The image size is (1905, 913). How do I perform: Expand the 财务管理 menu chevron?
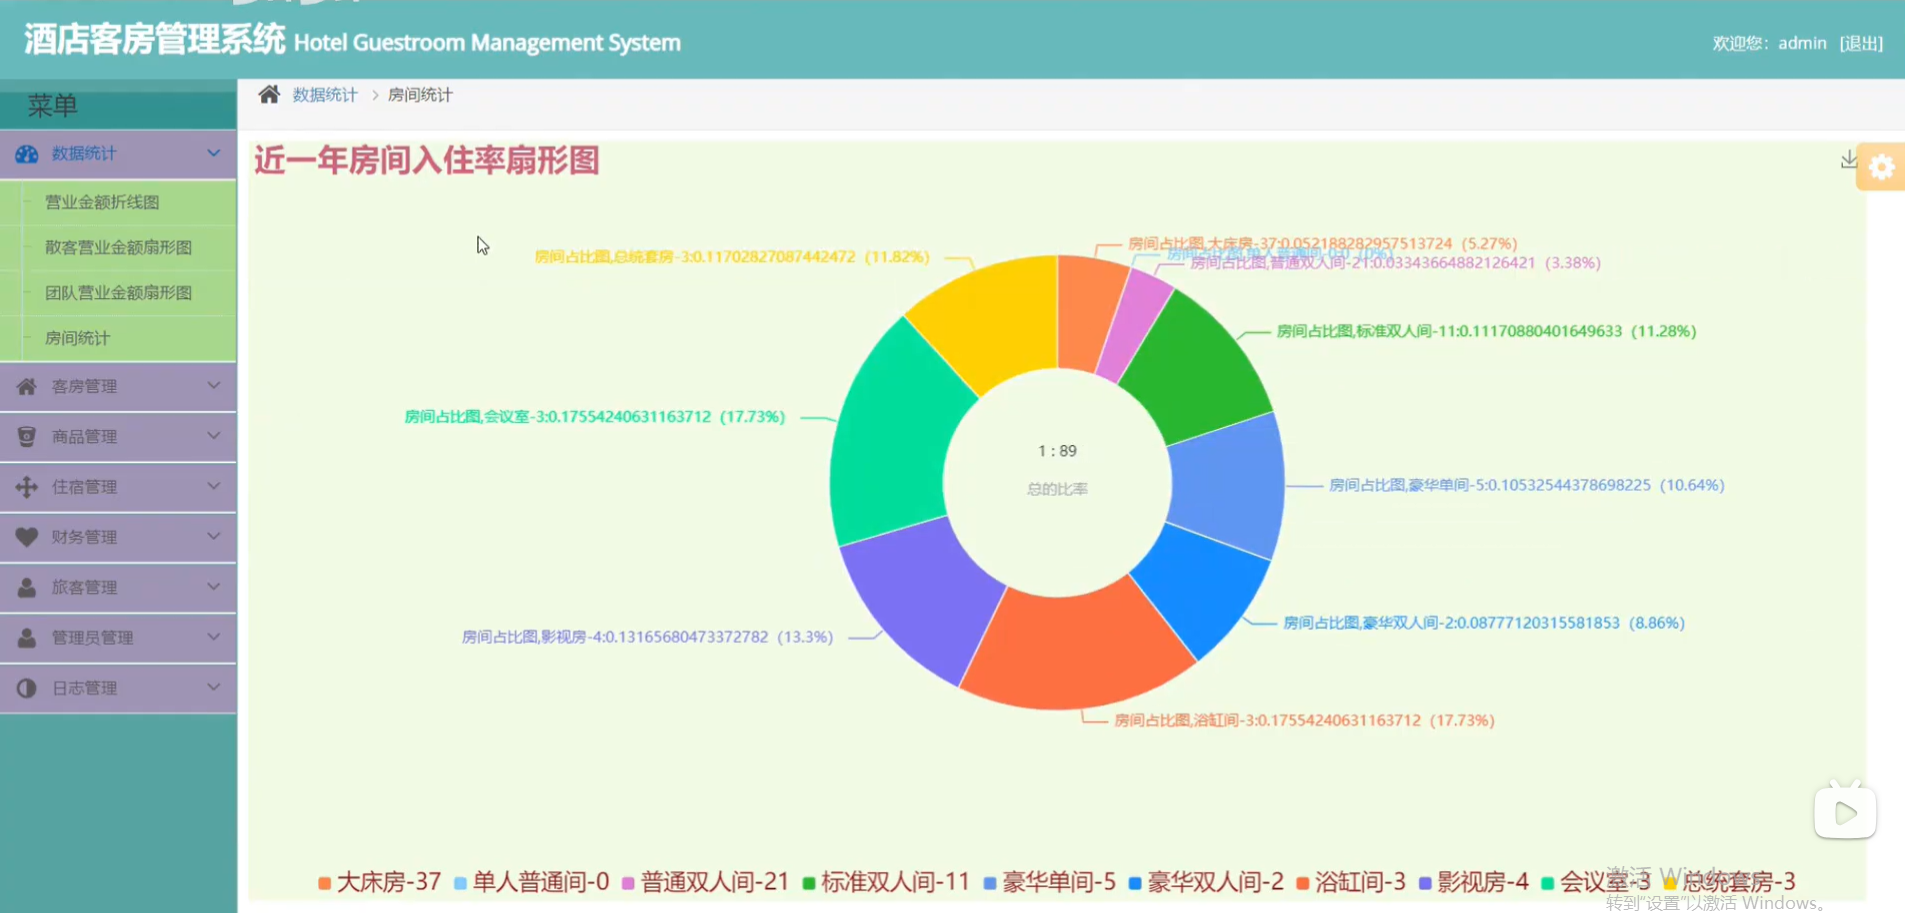pos(213,536)
